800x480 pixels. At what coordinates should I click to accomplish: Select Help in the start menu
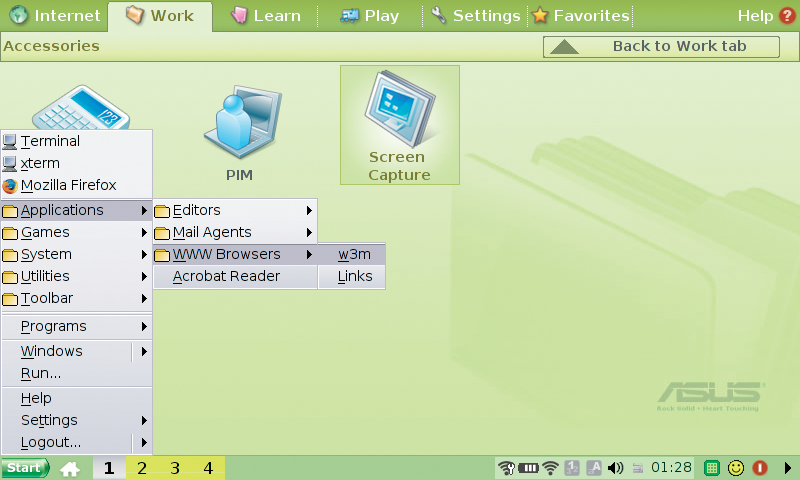(77, 398)
